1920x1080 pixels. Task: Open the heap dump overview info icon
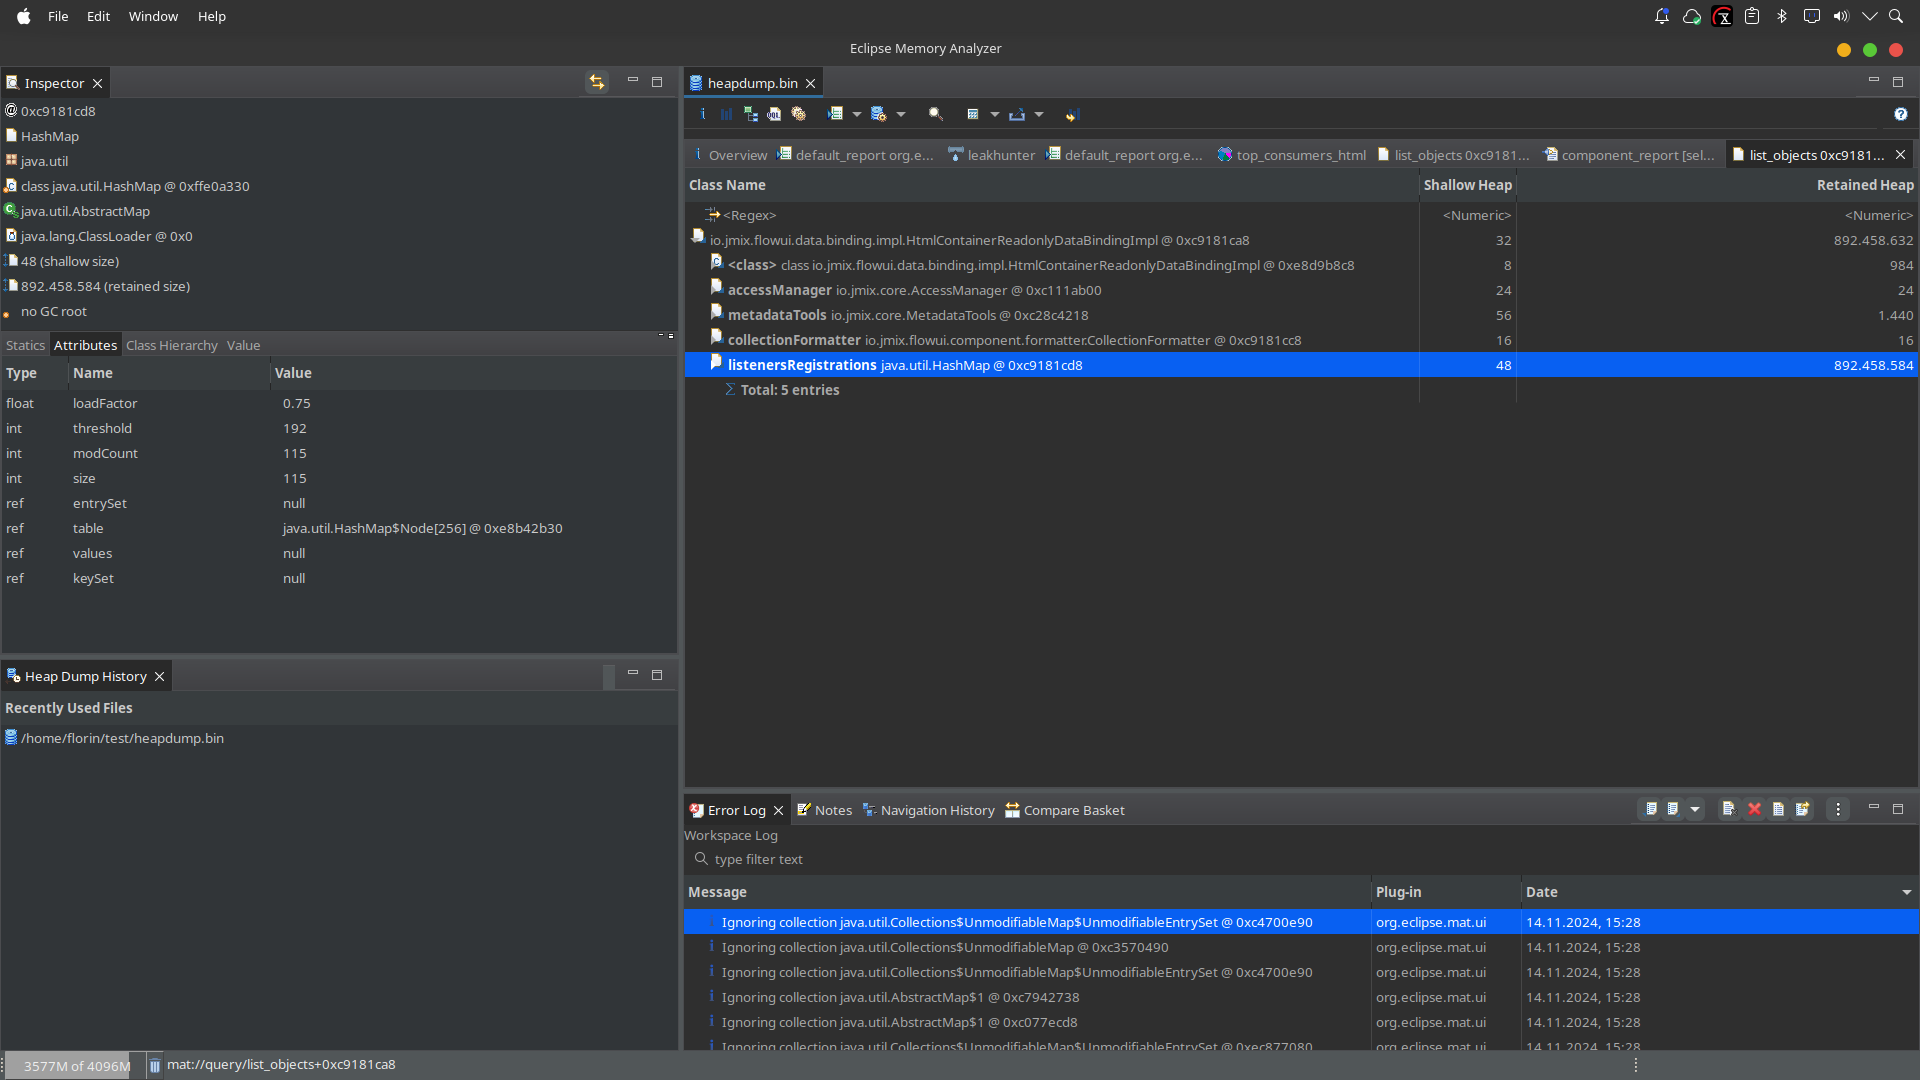point(703,114)
